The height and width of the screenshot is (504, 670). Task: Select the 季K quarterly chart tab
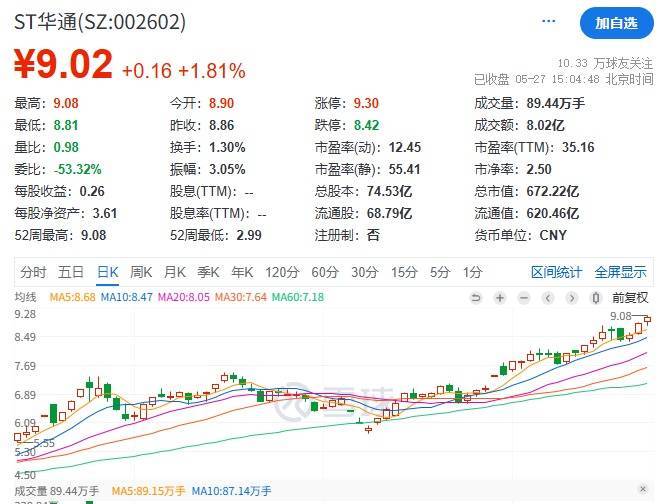(208, 272)
